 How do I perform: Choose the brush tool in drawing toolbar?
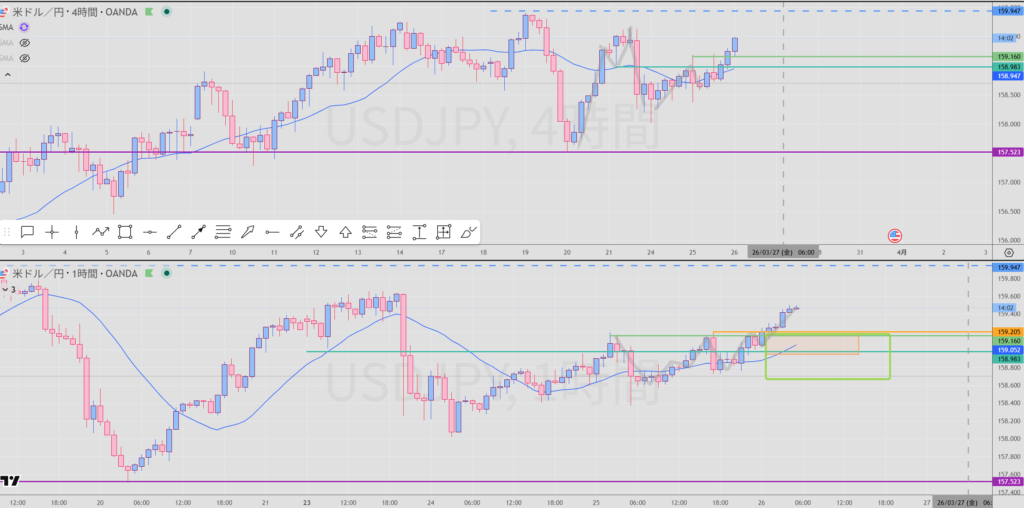[467, 232]
